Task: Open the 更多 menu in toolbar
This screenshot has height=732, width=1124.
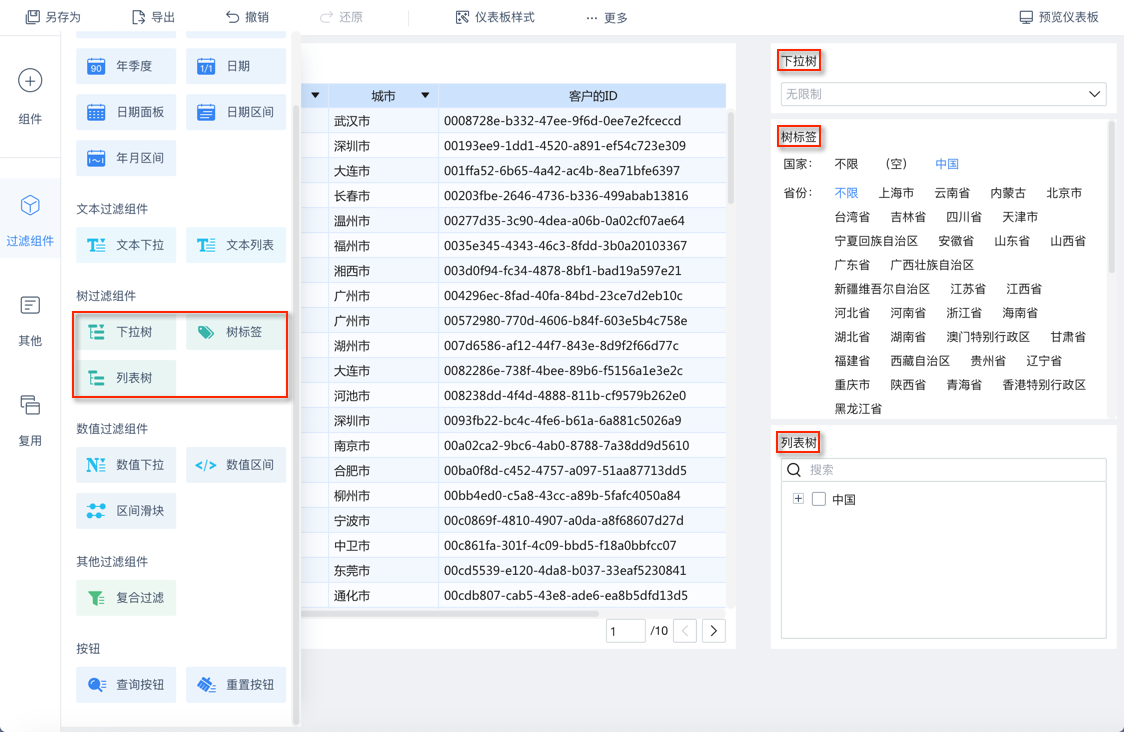Action: pos(607,17)
